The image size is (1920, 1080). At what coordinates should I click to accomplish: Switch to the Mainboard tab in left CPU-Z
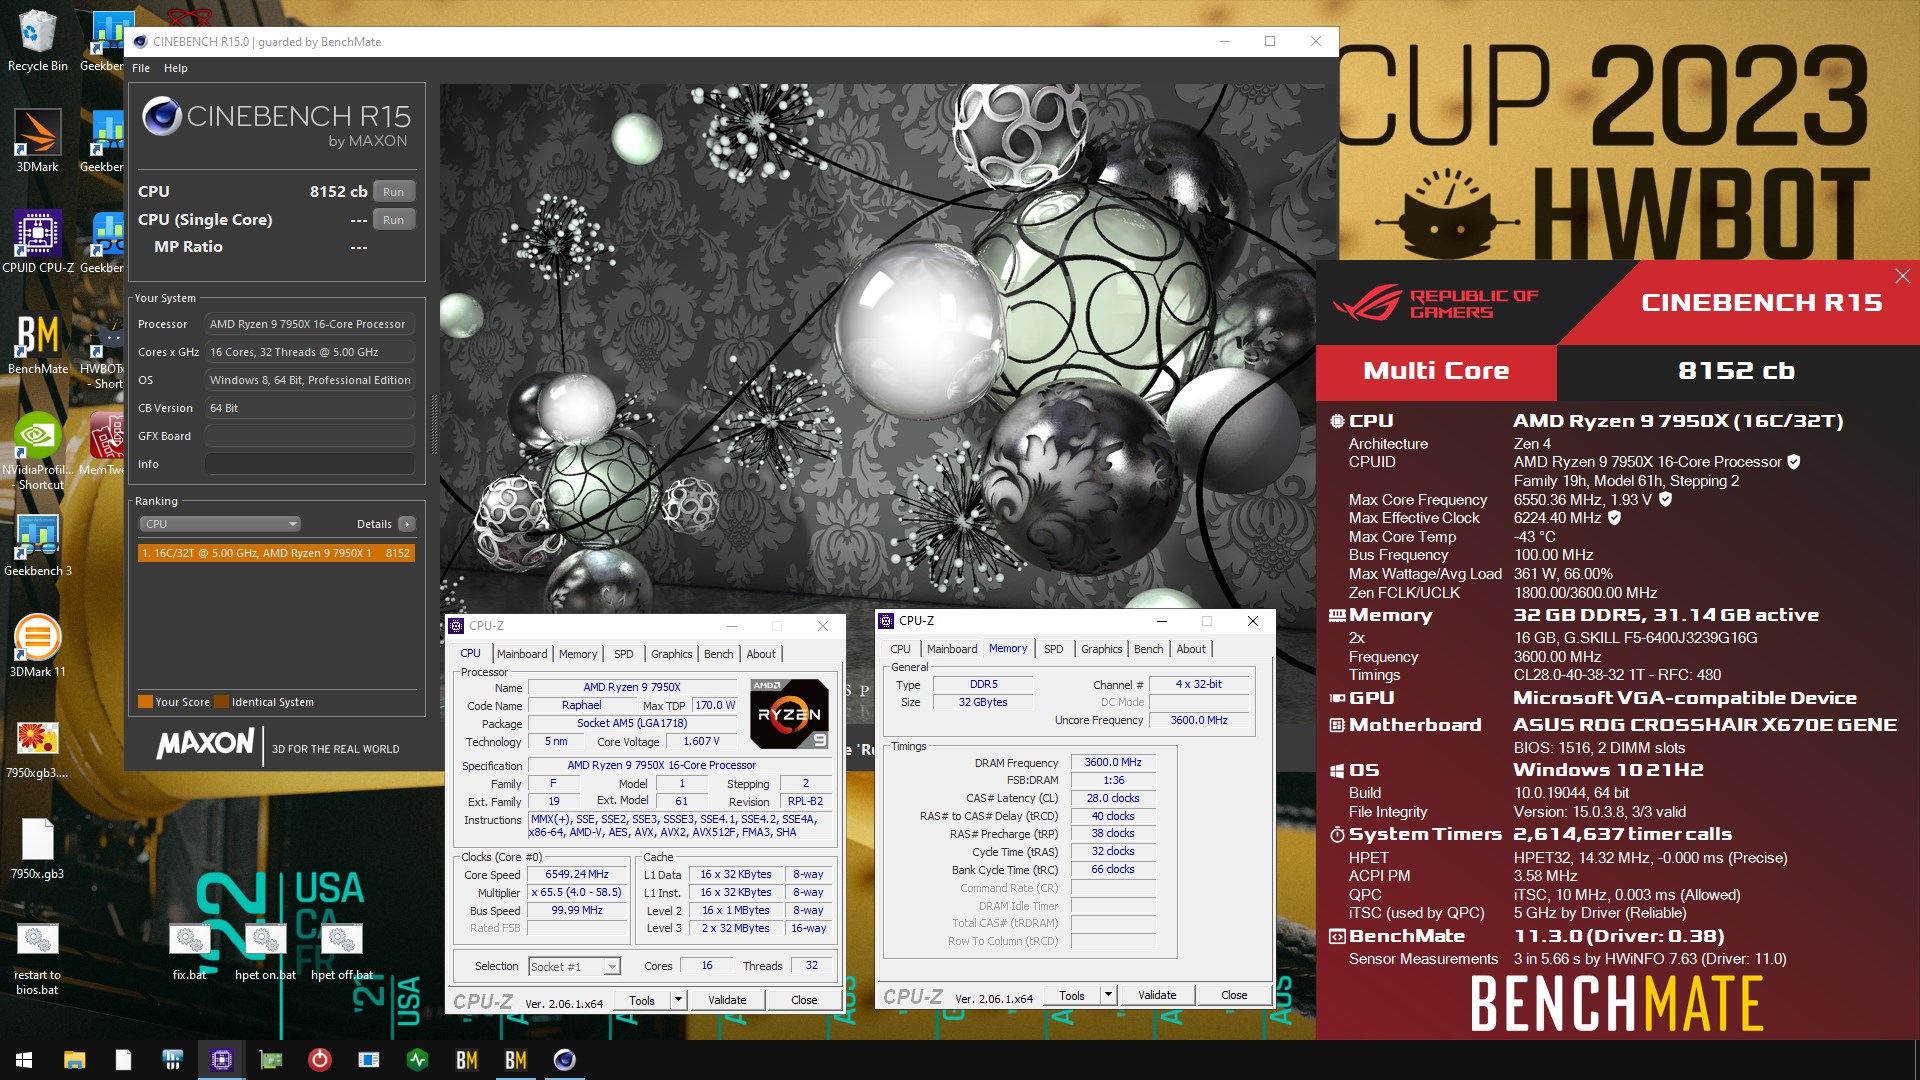click(522, 654)
